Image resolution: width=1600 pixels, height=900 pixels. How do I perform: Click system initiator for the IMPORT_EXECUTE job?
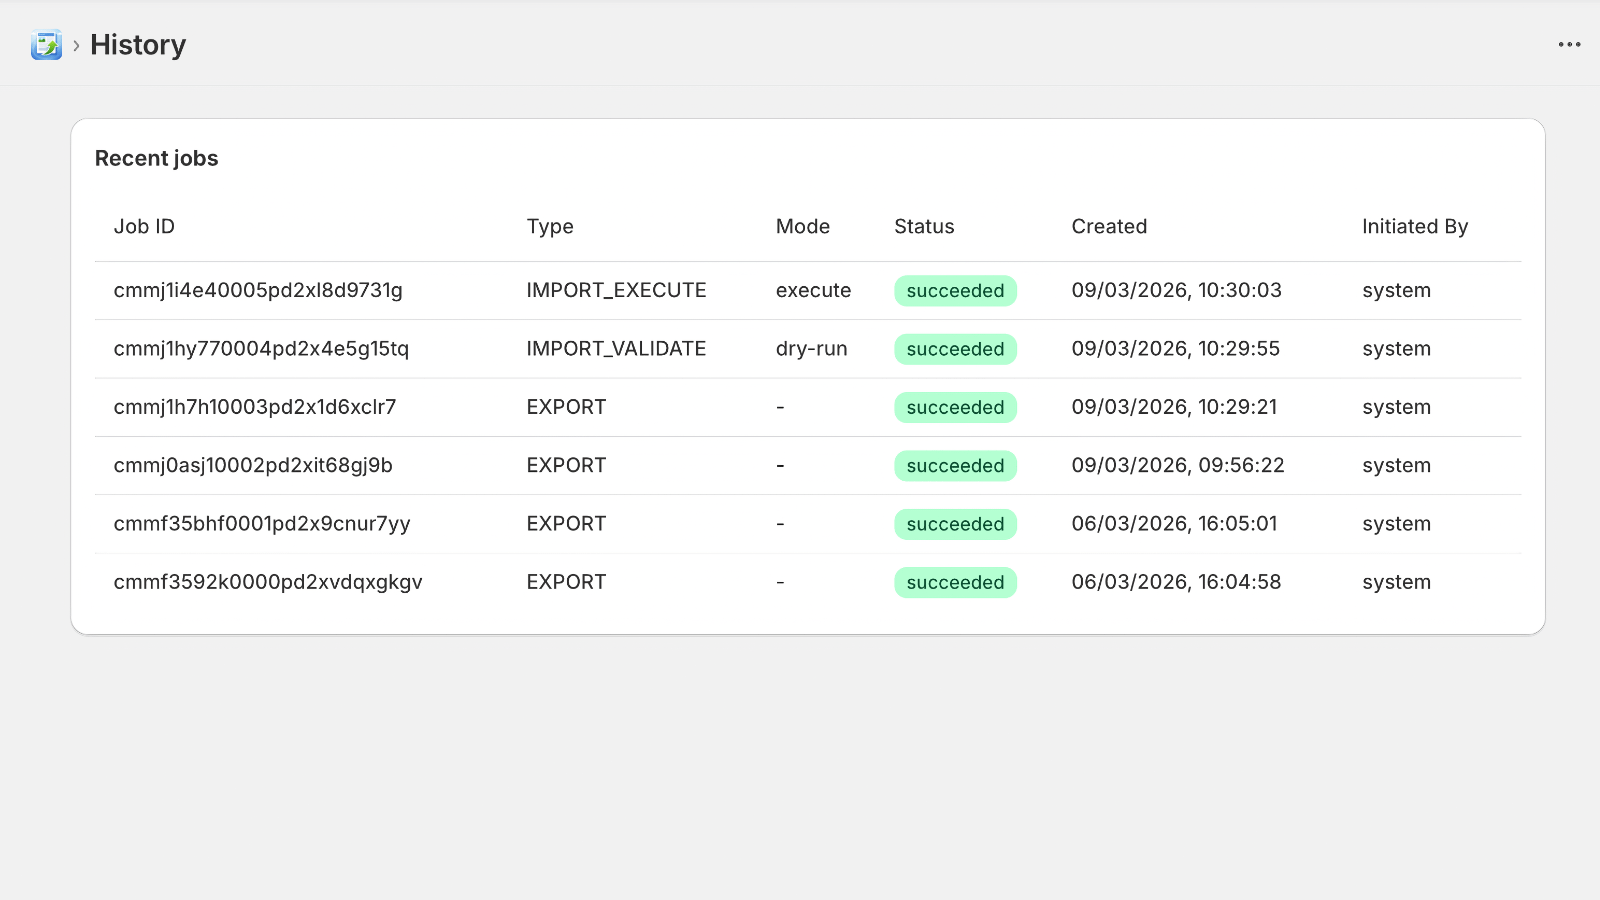1396,291
